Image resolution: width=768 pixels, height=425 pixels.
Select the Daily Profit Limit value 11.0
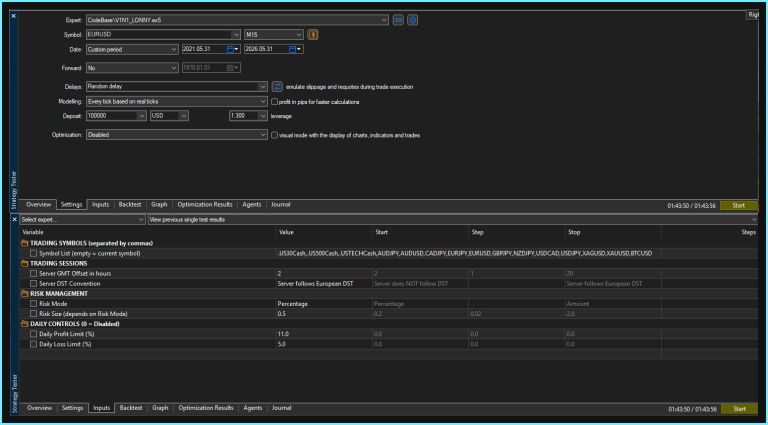[323, 334]
